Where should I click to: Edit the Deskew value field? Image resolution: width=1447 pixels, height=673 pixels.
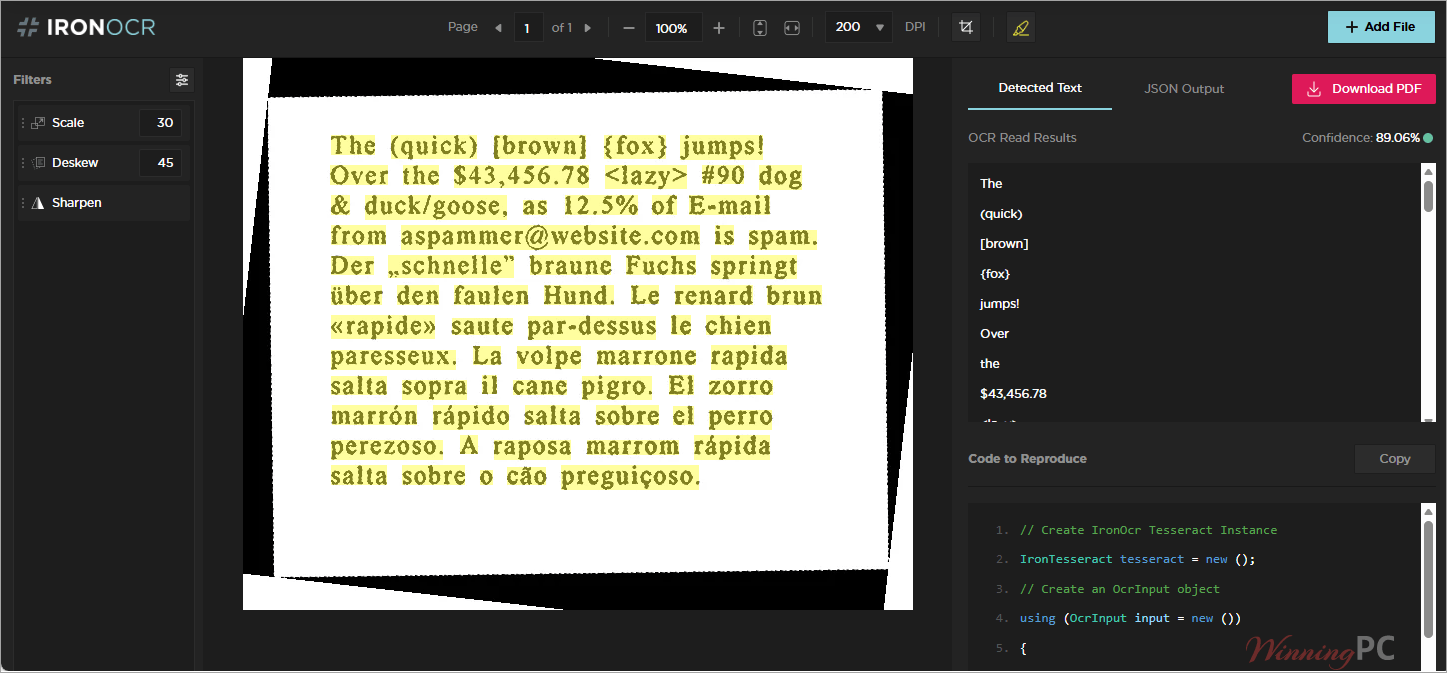(161, 163)
